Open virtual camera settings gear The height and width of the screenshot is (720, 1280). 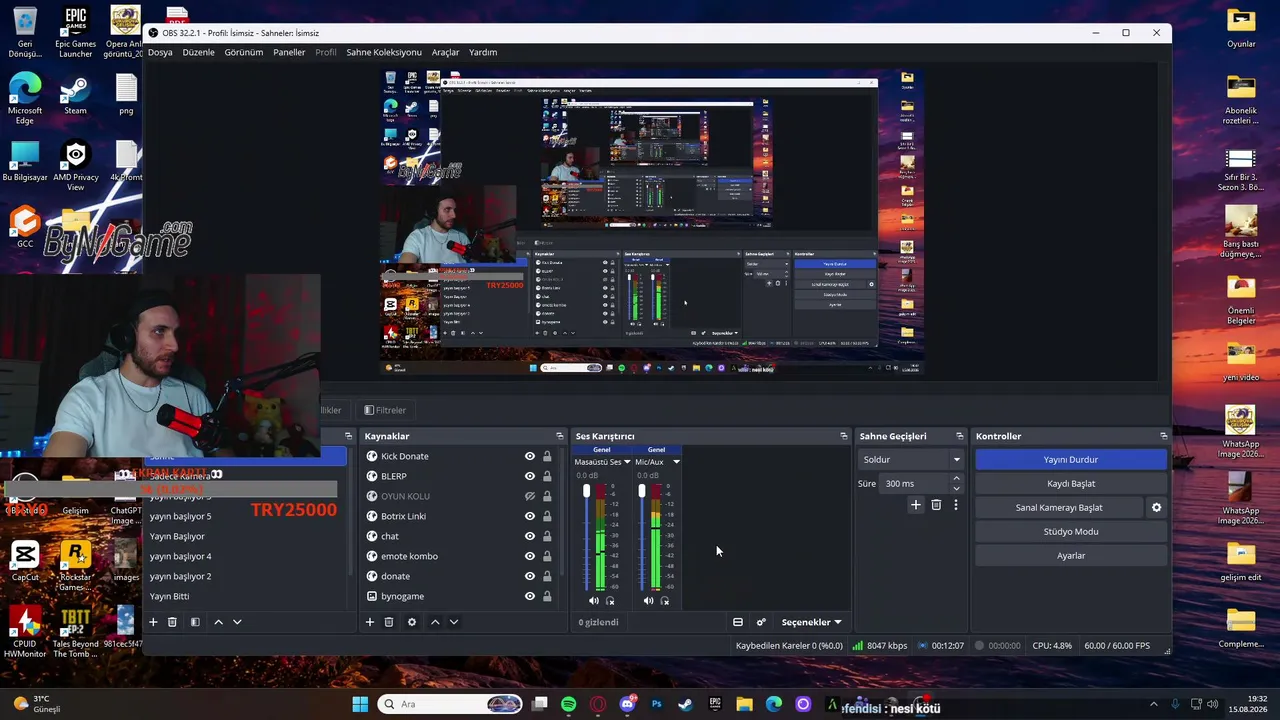tap(1157, 507)
